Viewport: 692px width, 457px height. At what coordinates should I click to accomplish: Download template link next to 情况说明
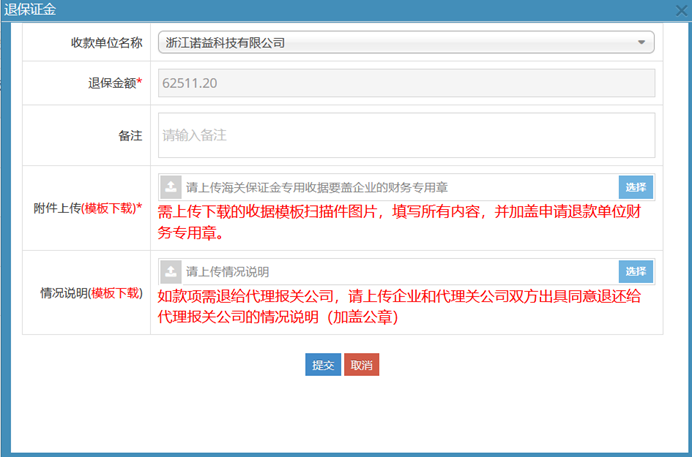click(x=115, y=293)
